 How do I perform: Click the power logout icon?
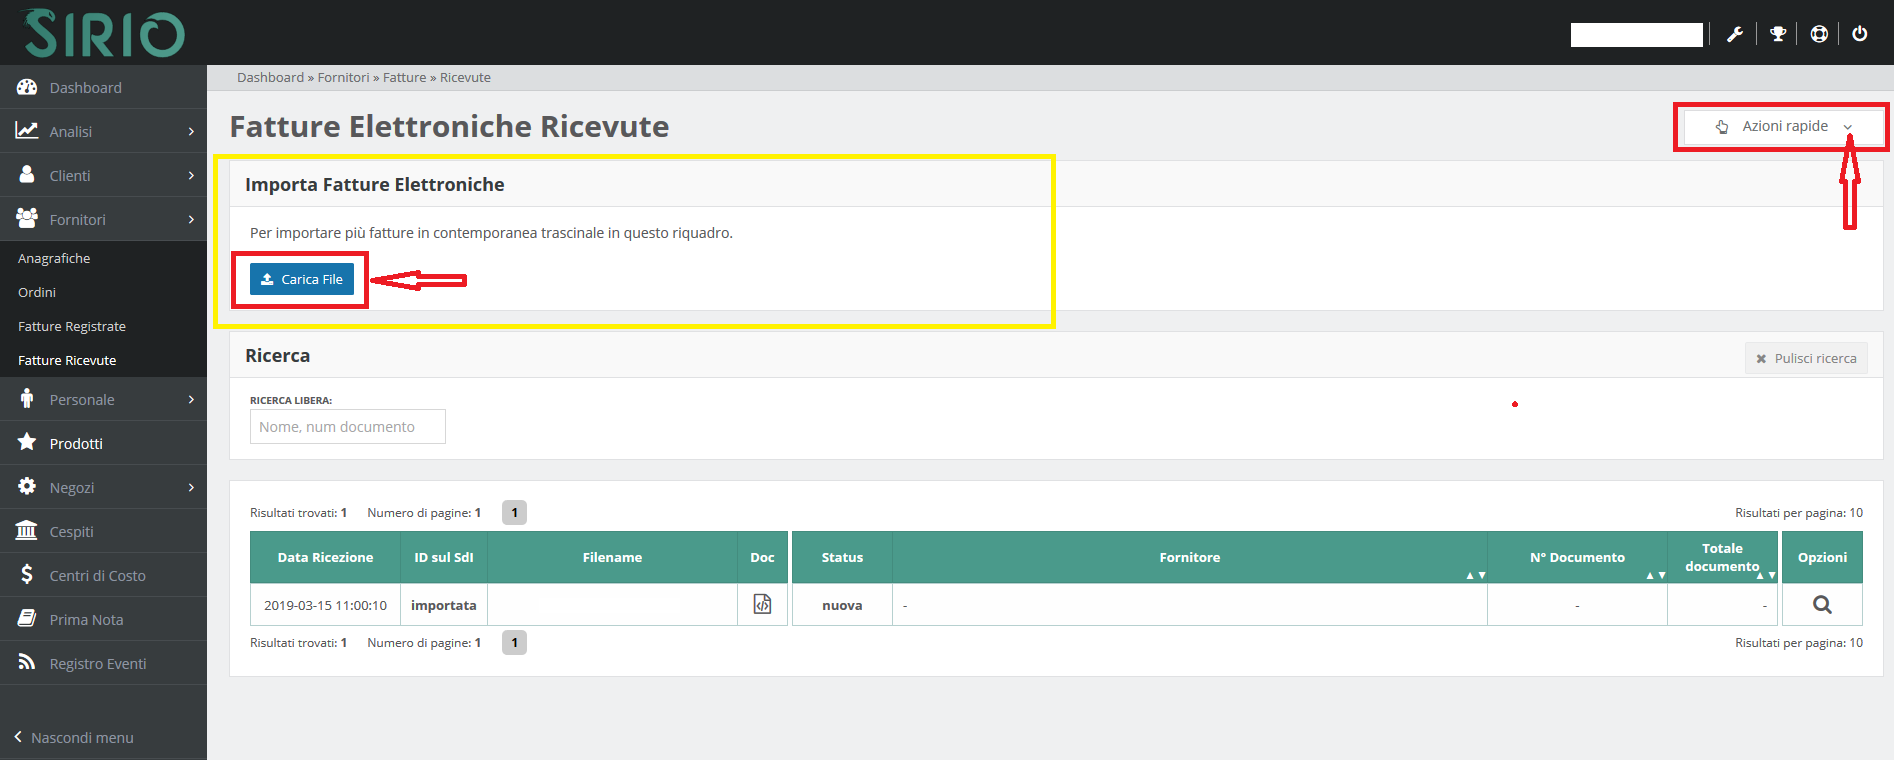coord(1860,34)
